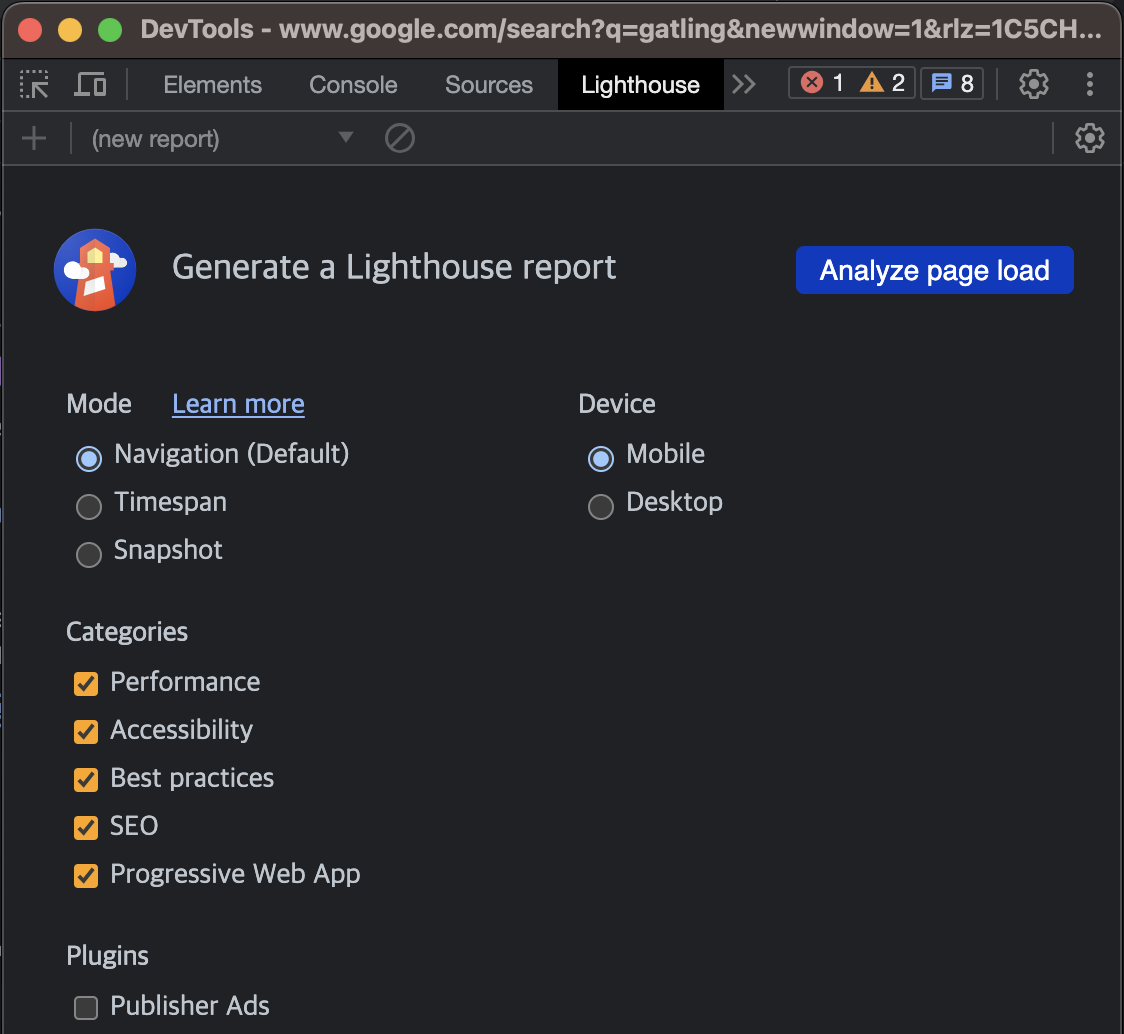Toggle the SEO checkbox

[x=86, y=827]
